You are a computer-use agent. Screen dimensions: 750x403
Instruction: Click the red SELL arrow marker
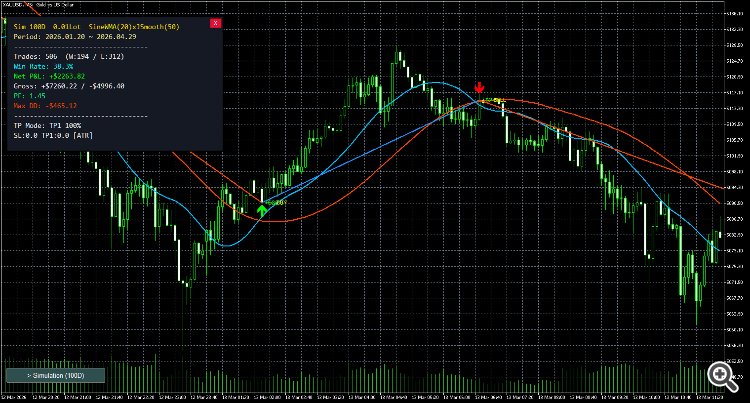479,87
